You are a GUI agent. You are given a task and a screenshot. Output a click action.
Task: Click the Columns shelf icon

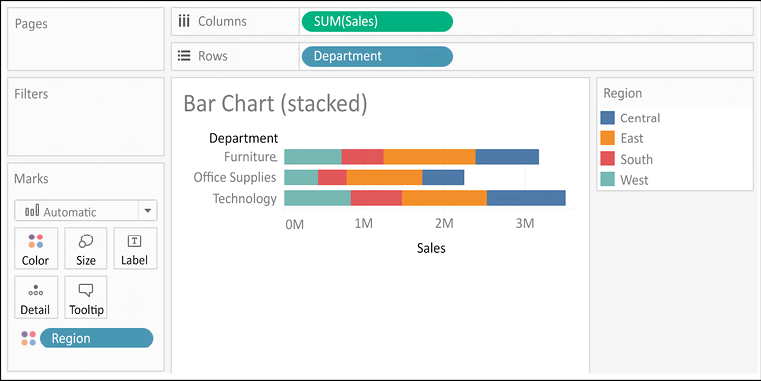pyautogui.click(x=184, y=21)
